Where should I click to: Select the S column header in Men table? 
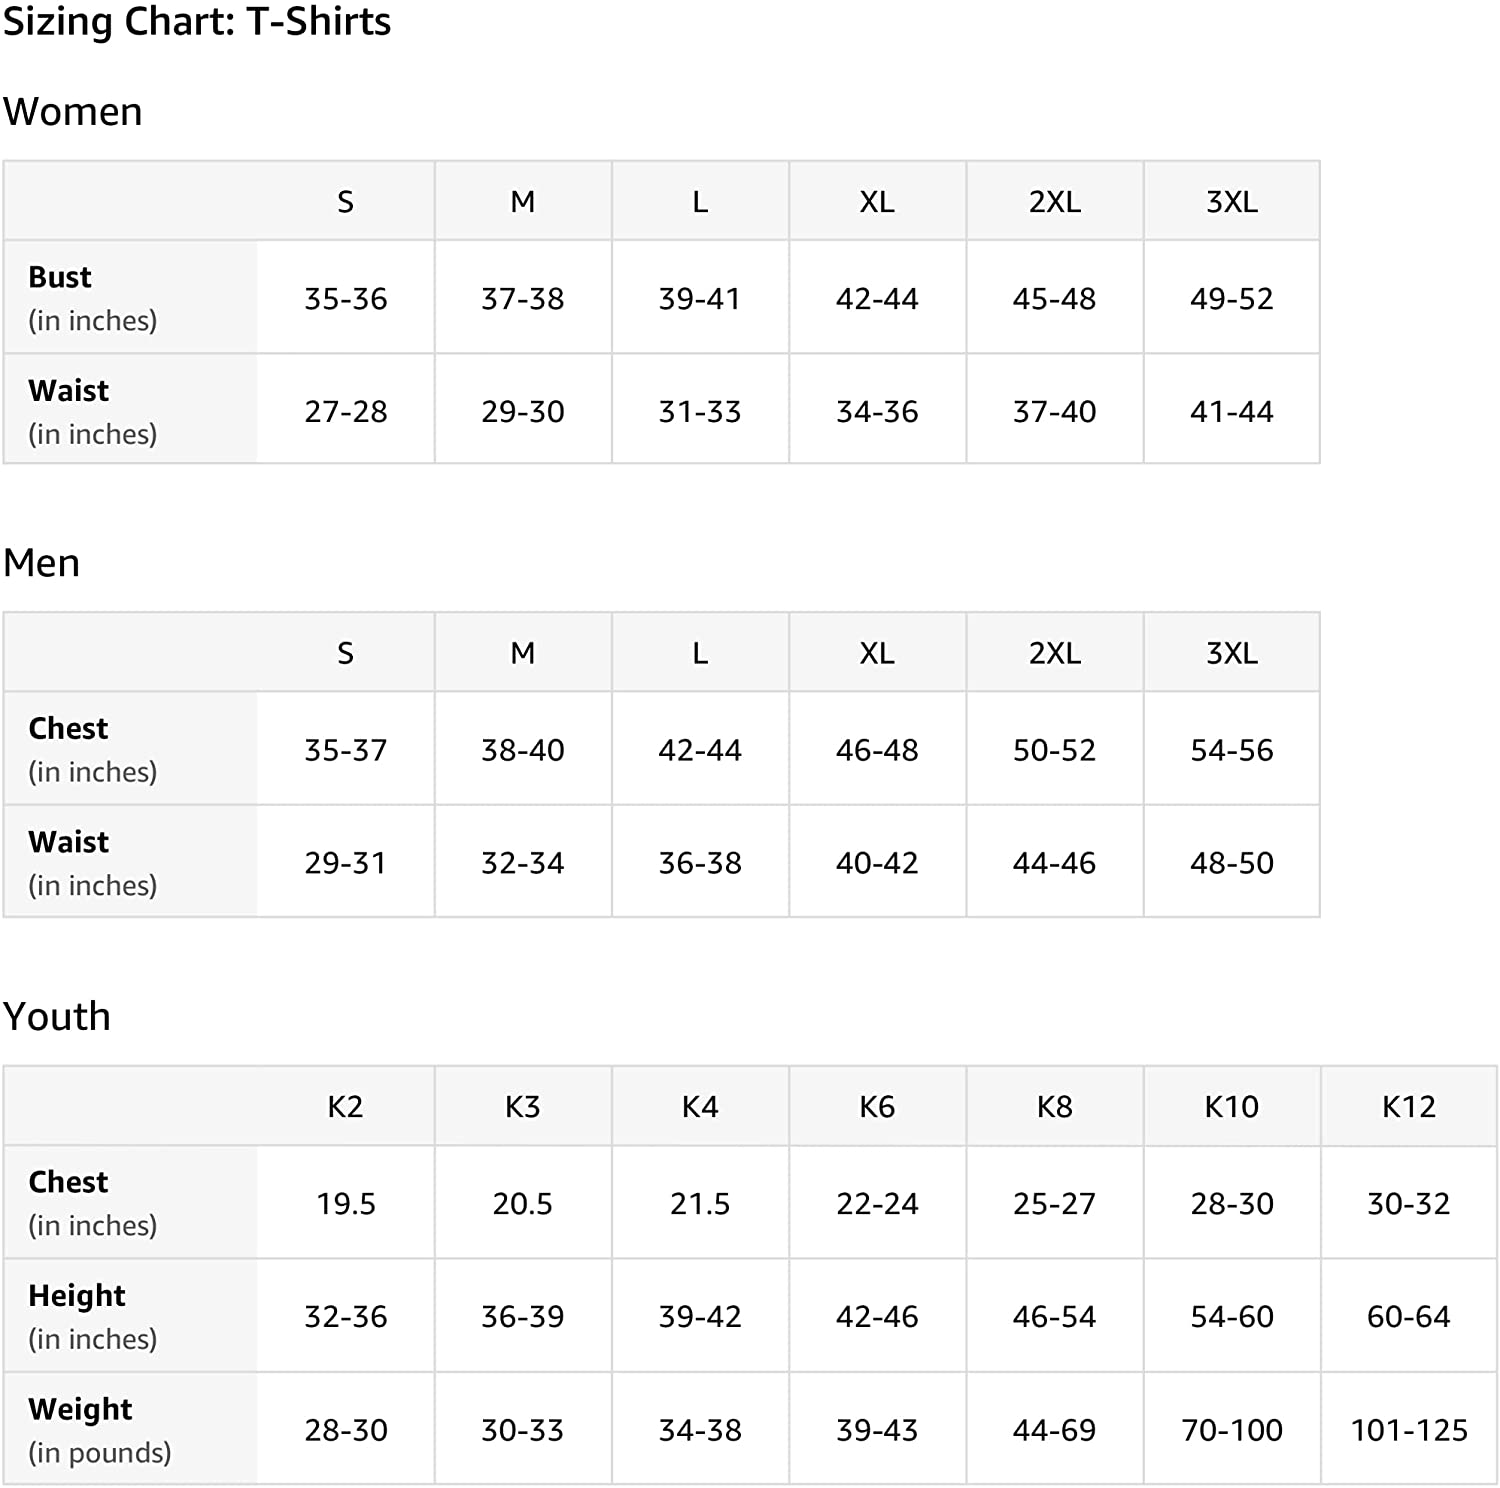(345, 653)
